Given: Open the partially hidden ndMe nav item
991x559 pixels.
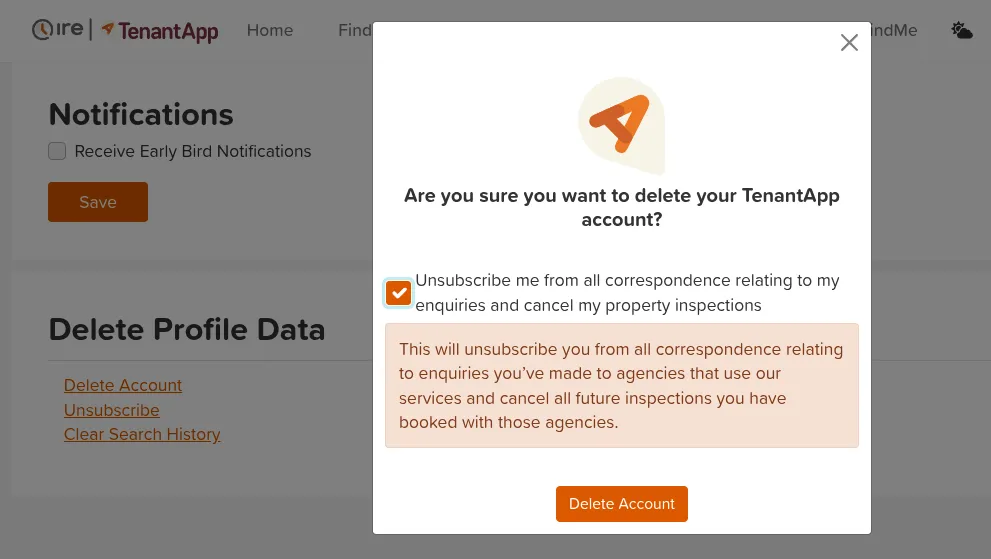Looking at the screenshot, I should [x=894, y=30].
